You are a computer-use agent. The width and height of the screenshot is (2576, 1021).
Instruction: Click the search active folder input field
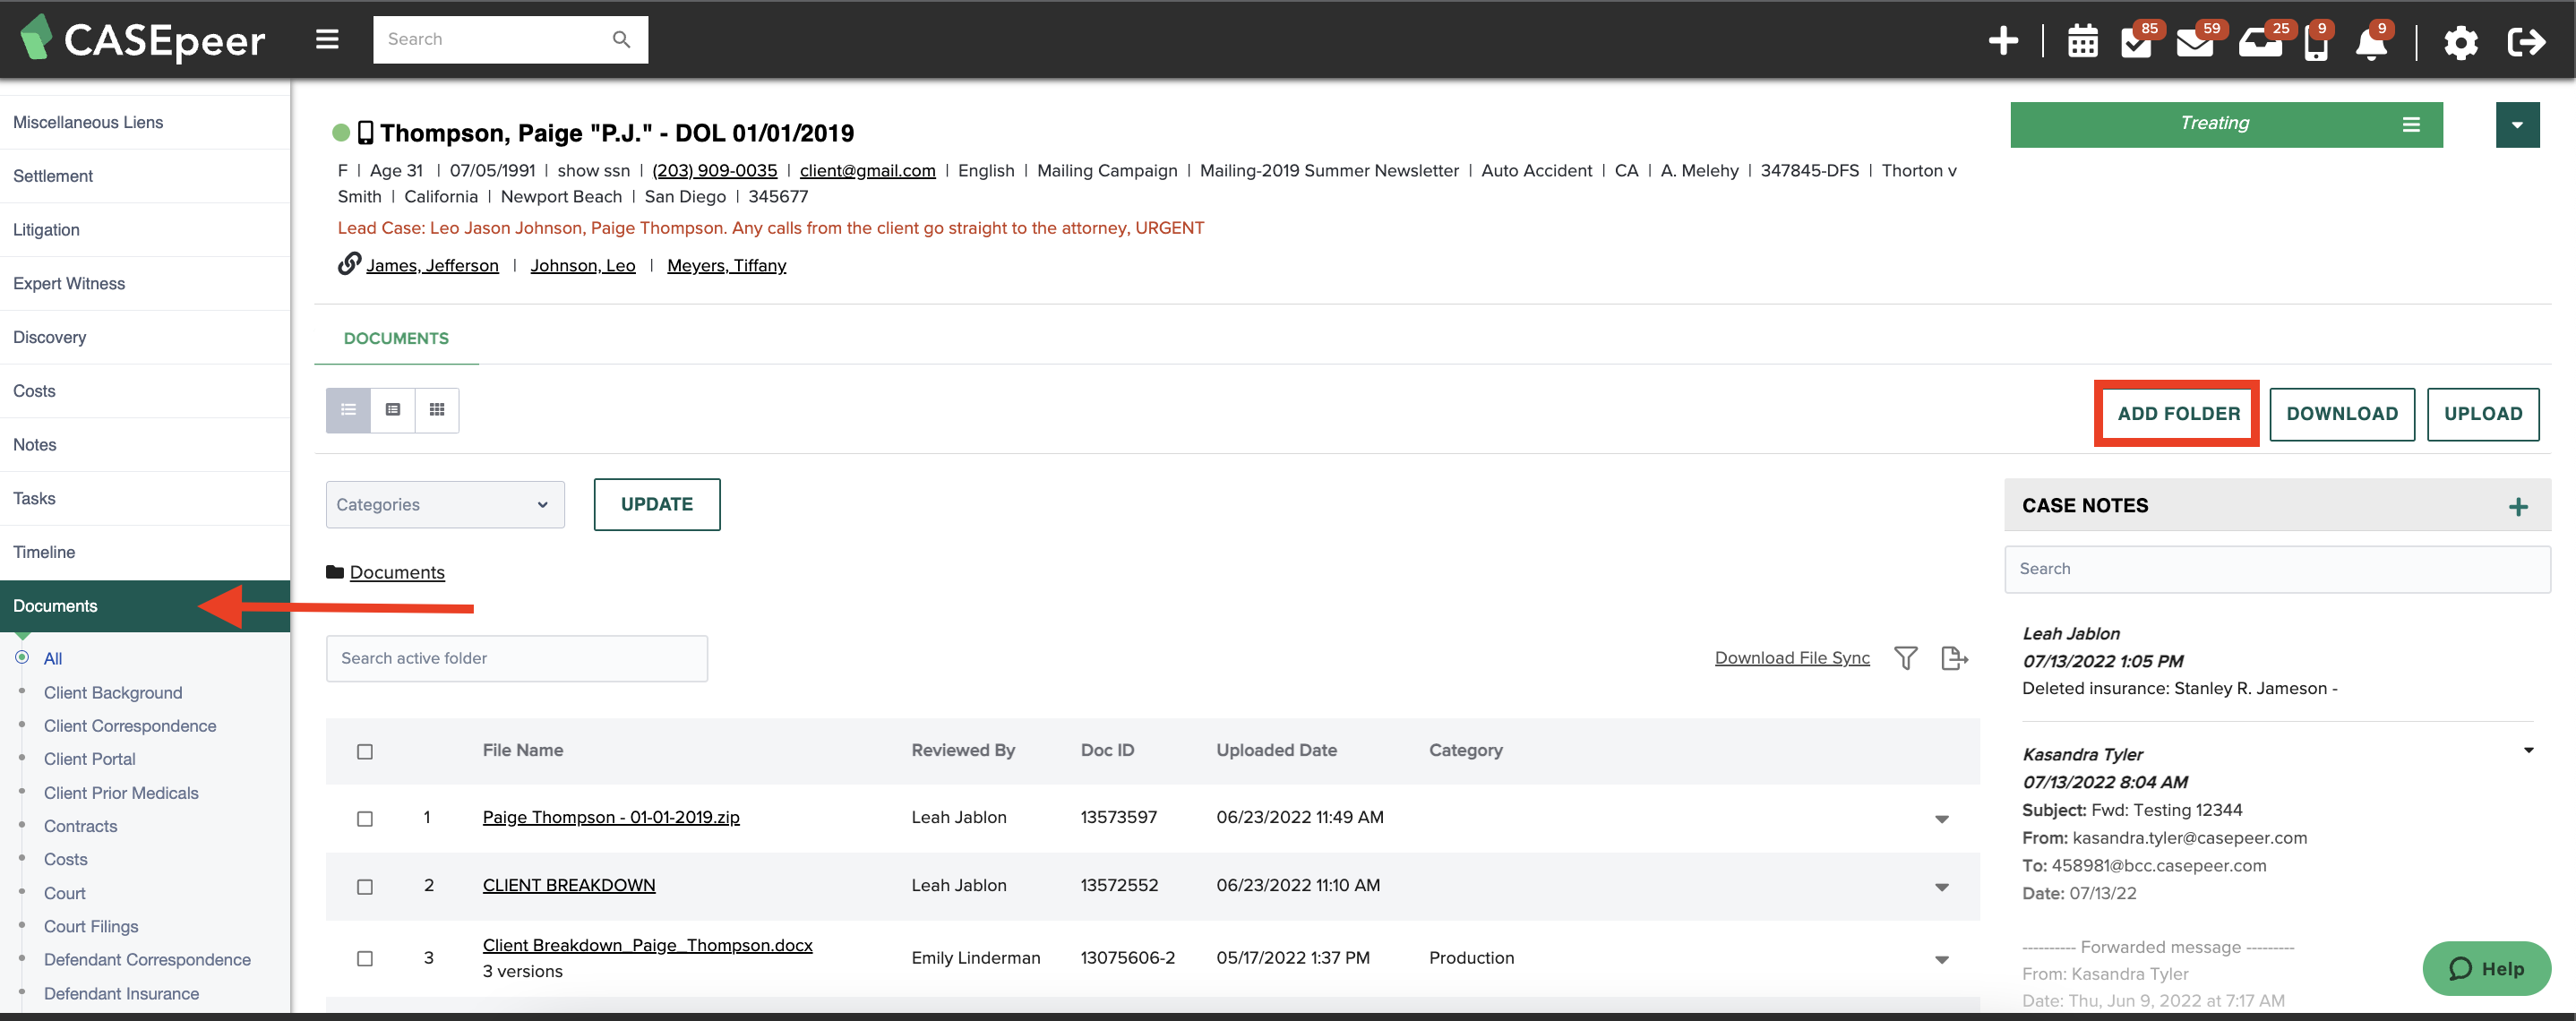click(x=516, y=656)
